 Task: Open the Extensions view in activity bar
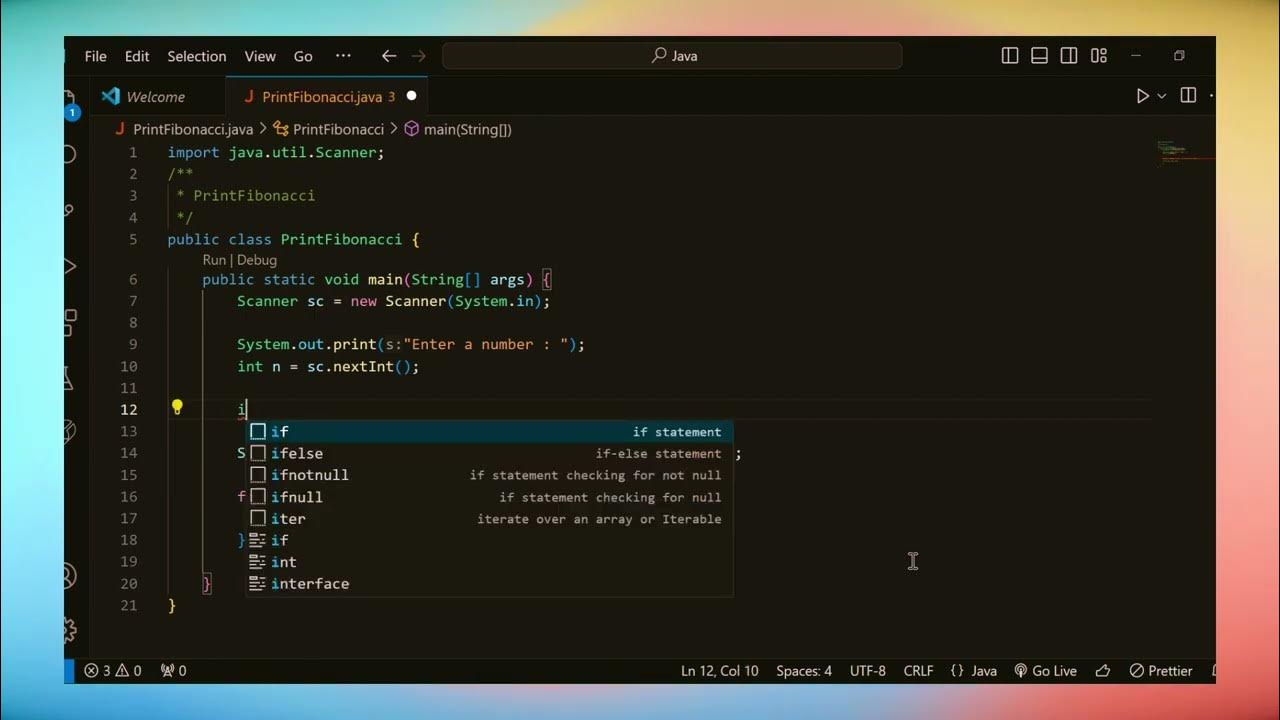point(70,322)
